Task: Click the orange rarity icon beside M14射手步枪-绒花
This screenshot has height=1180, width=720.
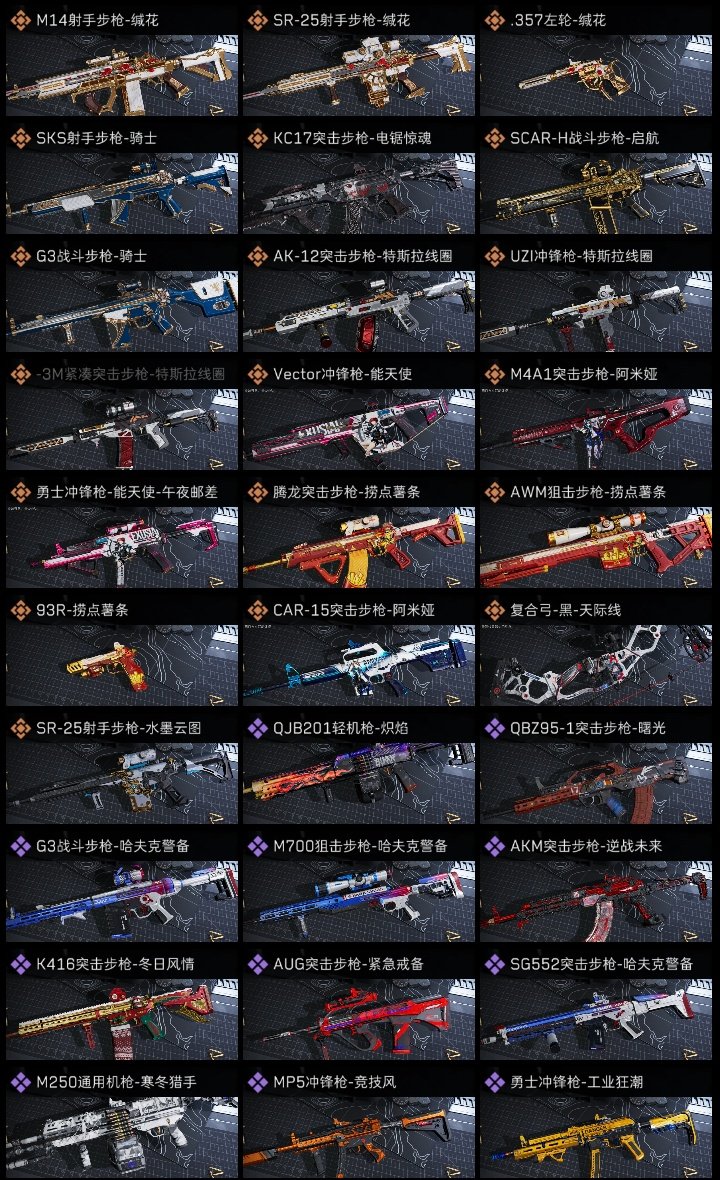Action: pyautogui.click(x=20, y=20)
